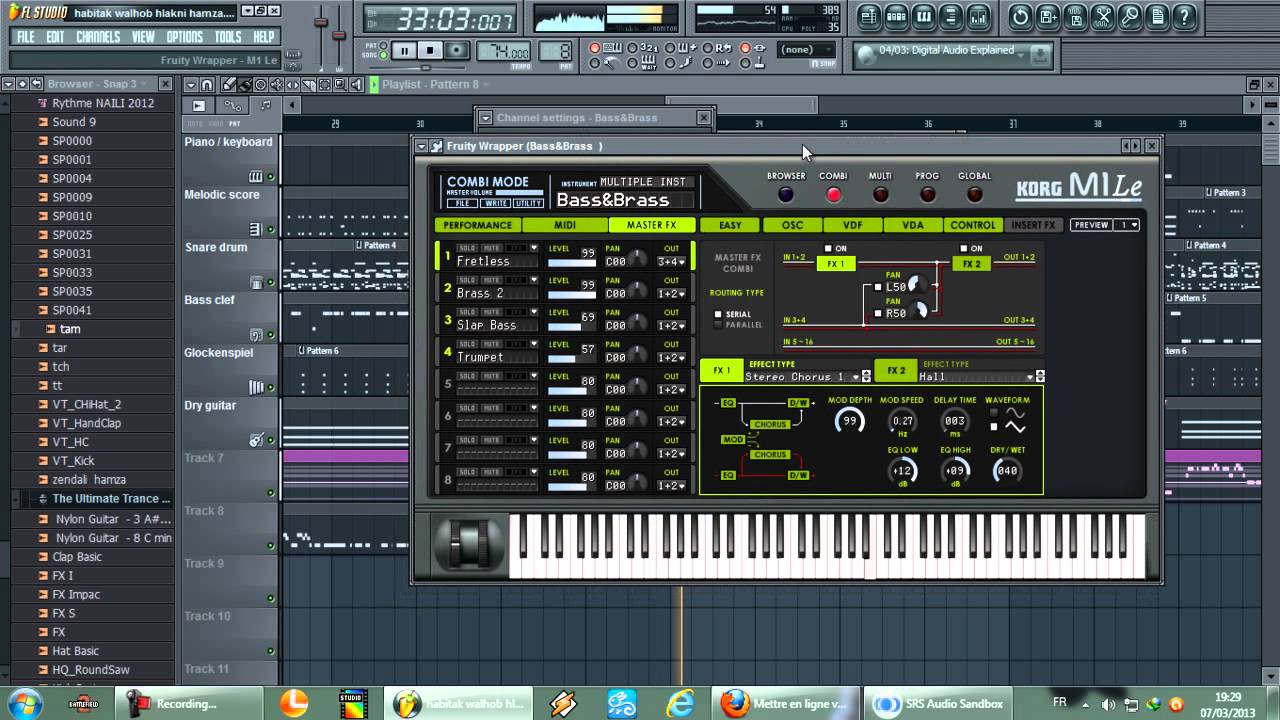Adjust the Slap Bass LEVEL slider
The width and height of the screenshot is (1280, 720).
click(571, 329)
